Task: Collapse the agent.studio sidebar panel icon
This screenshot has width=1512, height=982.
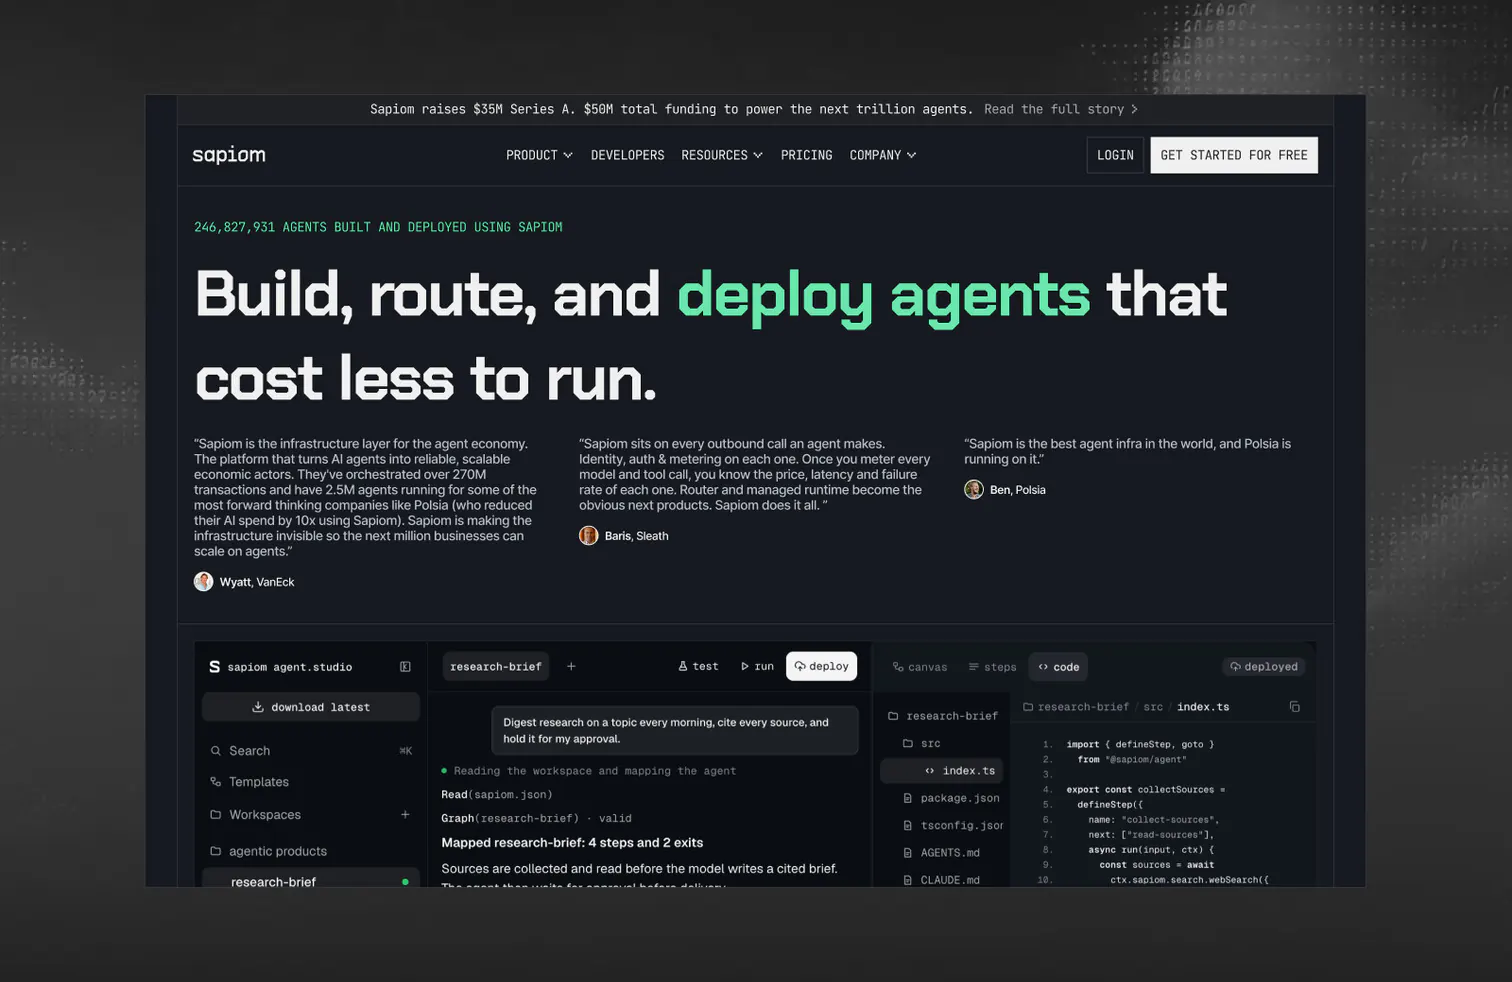Action: pyautogui.click(x=405, y=667)
